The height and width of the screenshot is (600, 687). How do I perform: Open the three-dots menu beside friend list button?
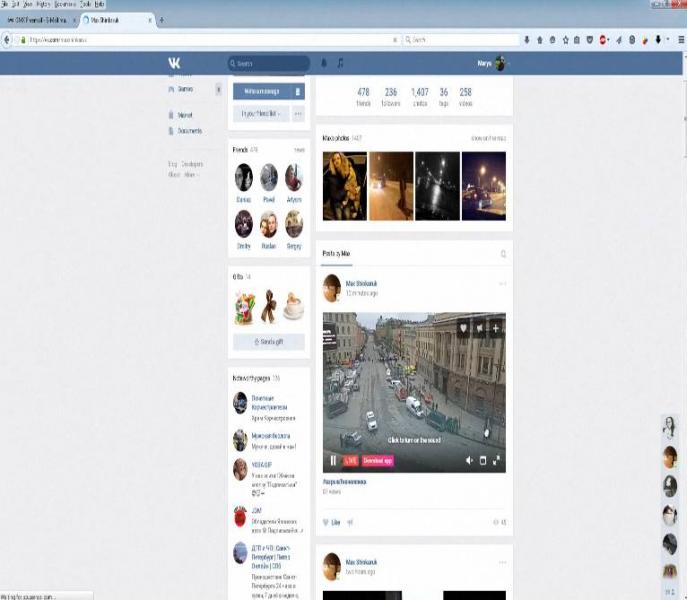point(298,114)
